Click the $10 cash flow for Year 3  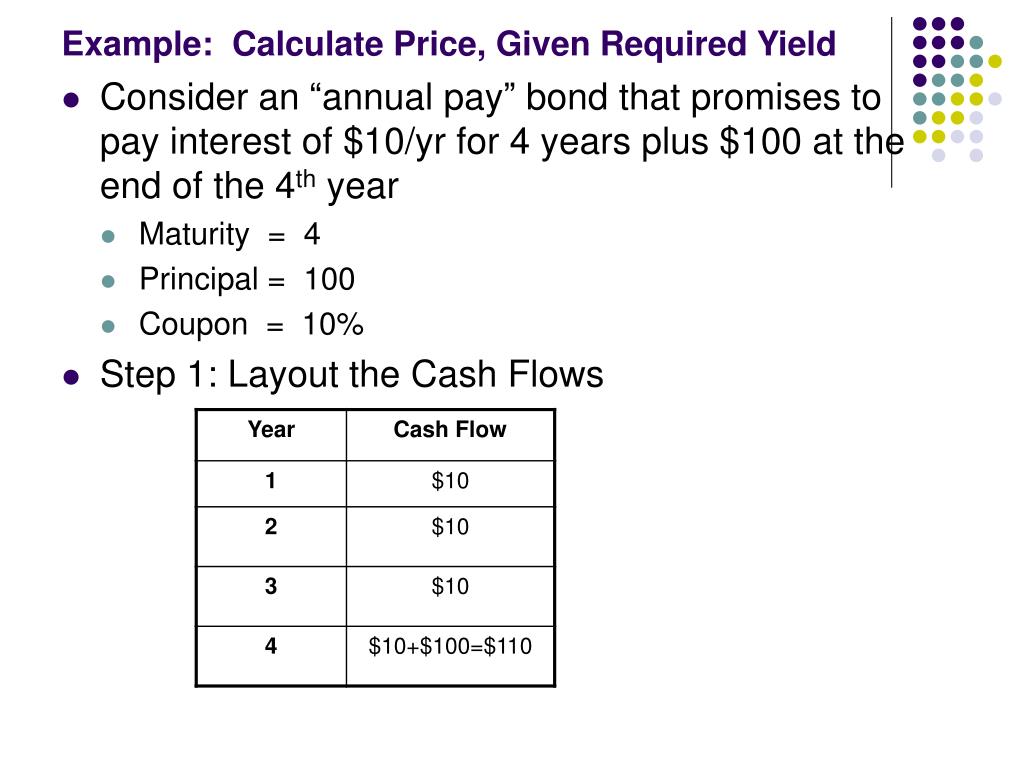tap(450, 587)
